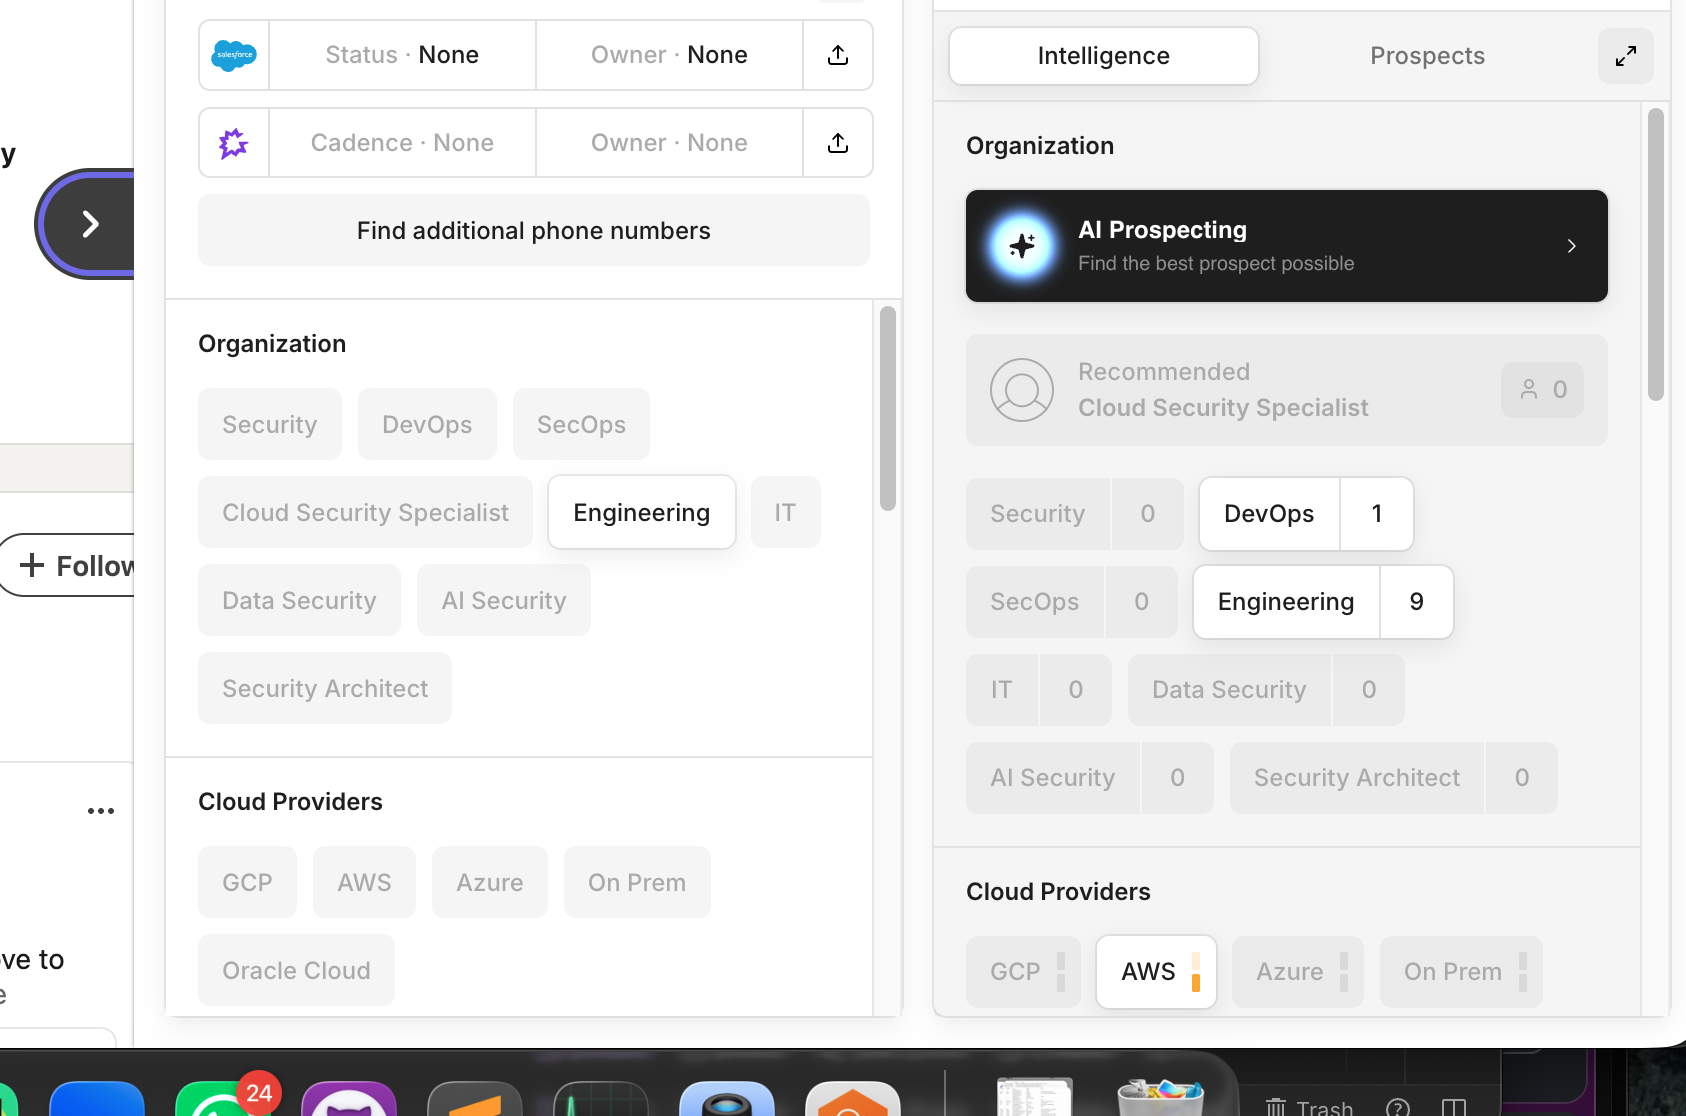Click Find additional phone numbers button

(534, 231)
